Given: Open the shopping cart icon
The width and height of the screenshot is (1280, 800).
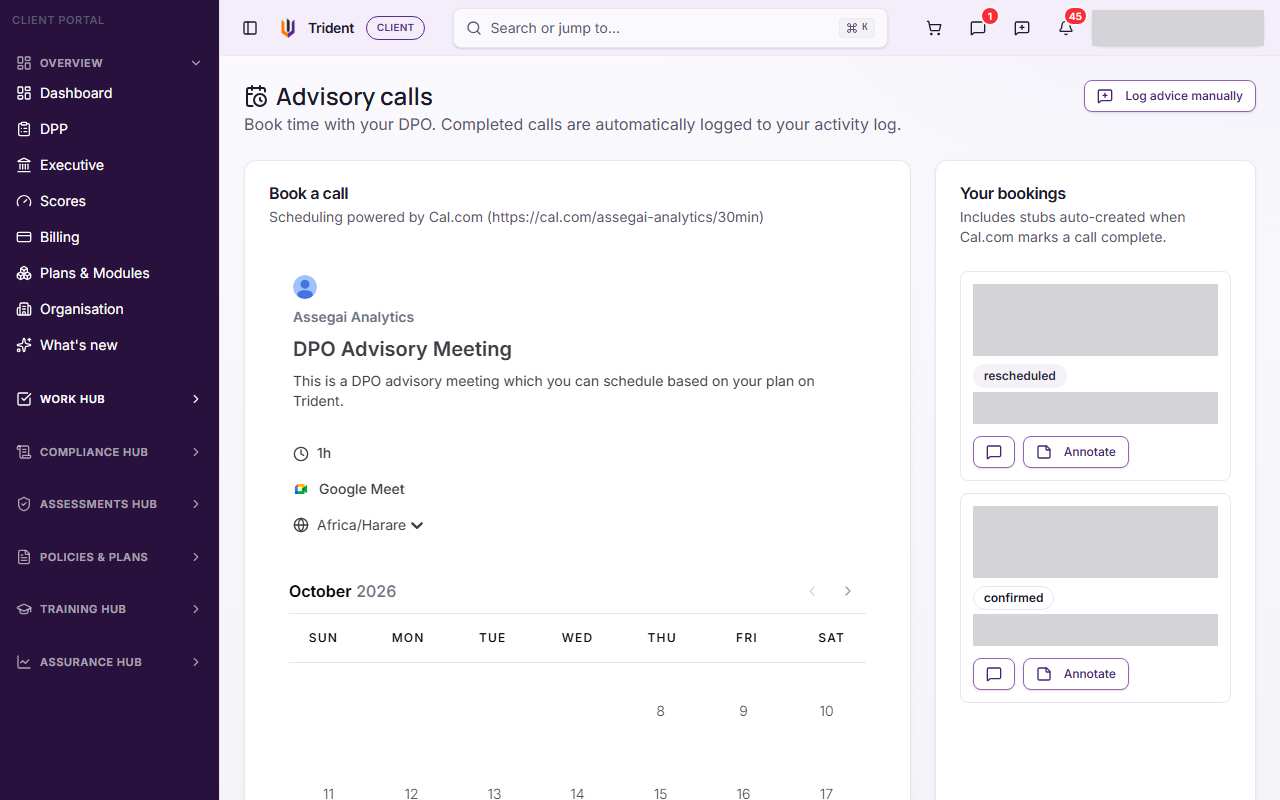Looking at the screenshot, I should pos(934,28).
